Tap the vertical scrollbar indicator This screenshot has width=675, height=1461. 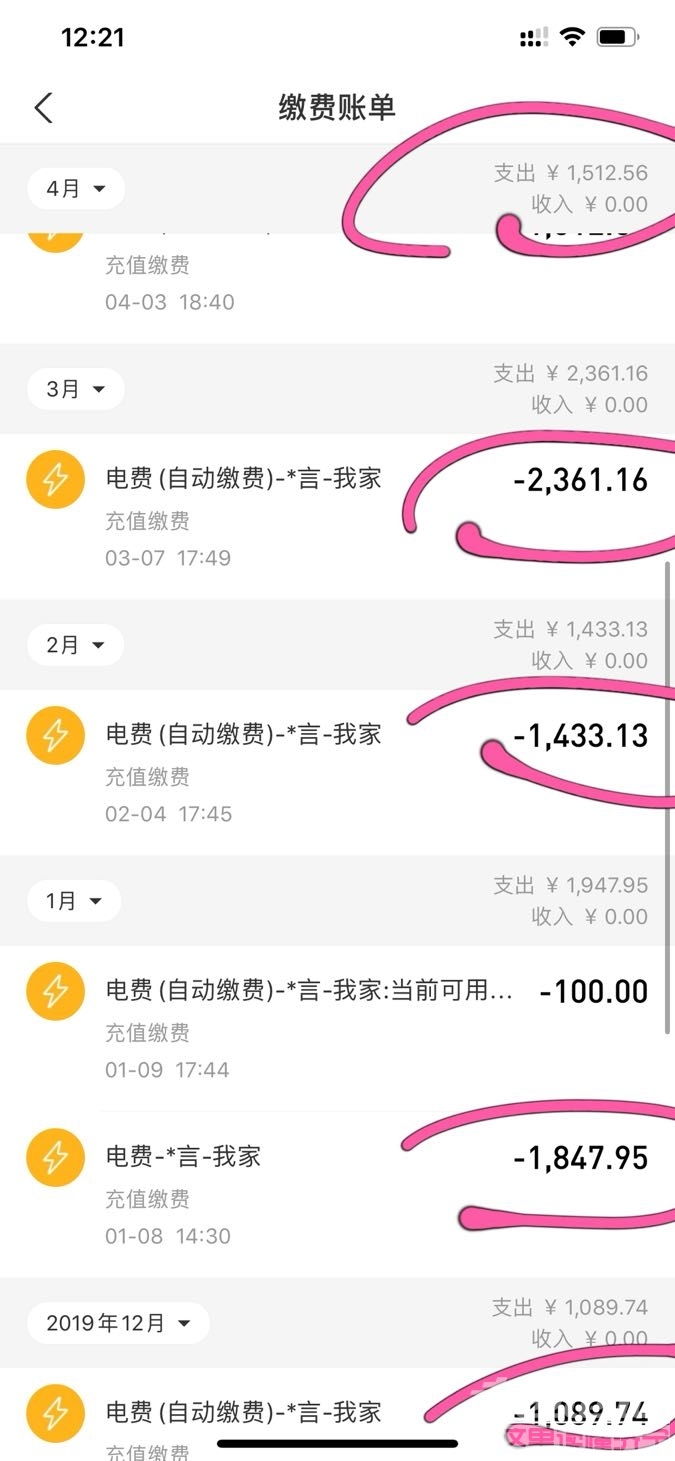(x=667, y=798)
